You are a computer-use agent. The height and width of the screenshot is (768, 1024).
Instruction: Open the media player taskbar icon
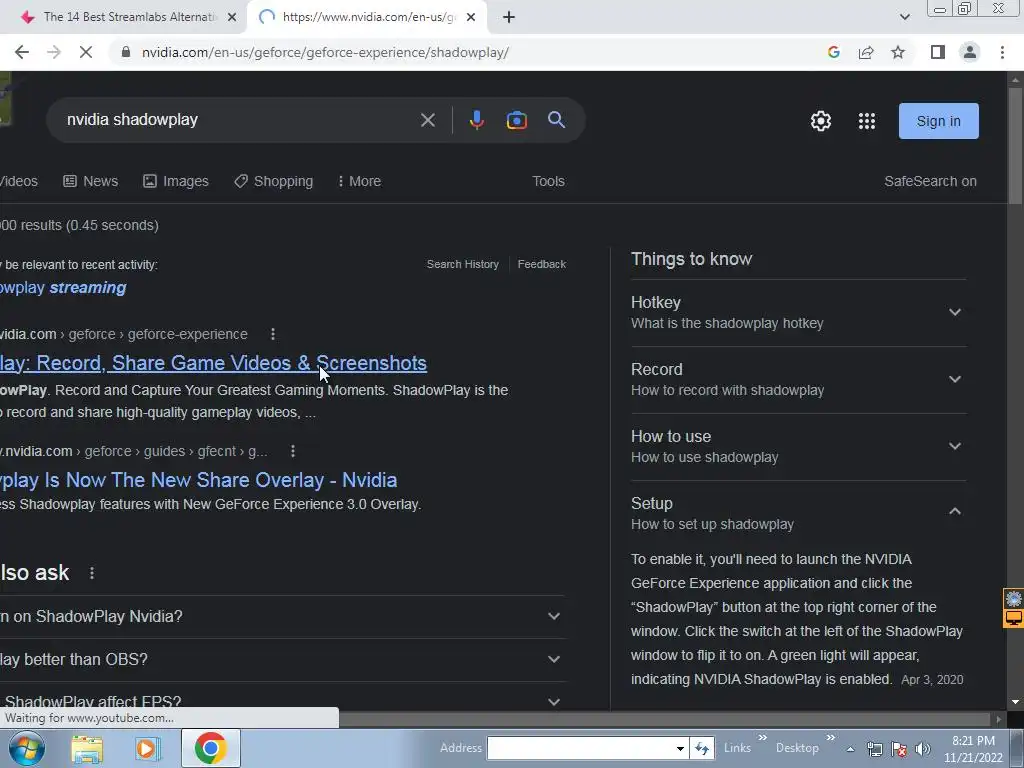click(148, 748)
